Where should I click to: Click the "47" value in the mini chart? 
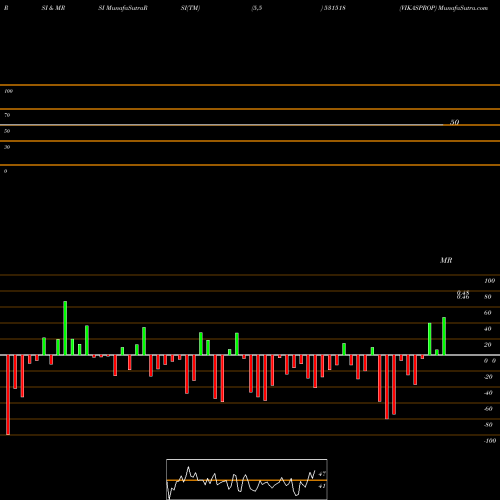(322, 473)
